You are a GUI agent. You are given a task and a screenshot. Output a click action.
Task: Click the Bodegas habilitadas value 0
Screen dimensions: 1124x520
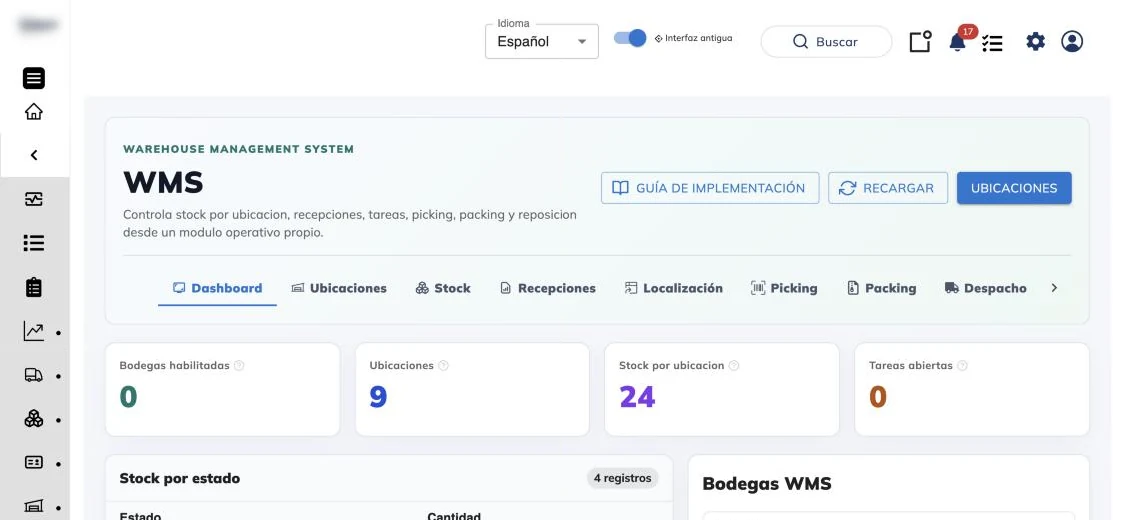(128, 397)
